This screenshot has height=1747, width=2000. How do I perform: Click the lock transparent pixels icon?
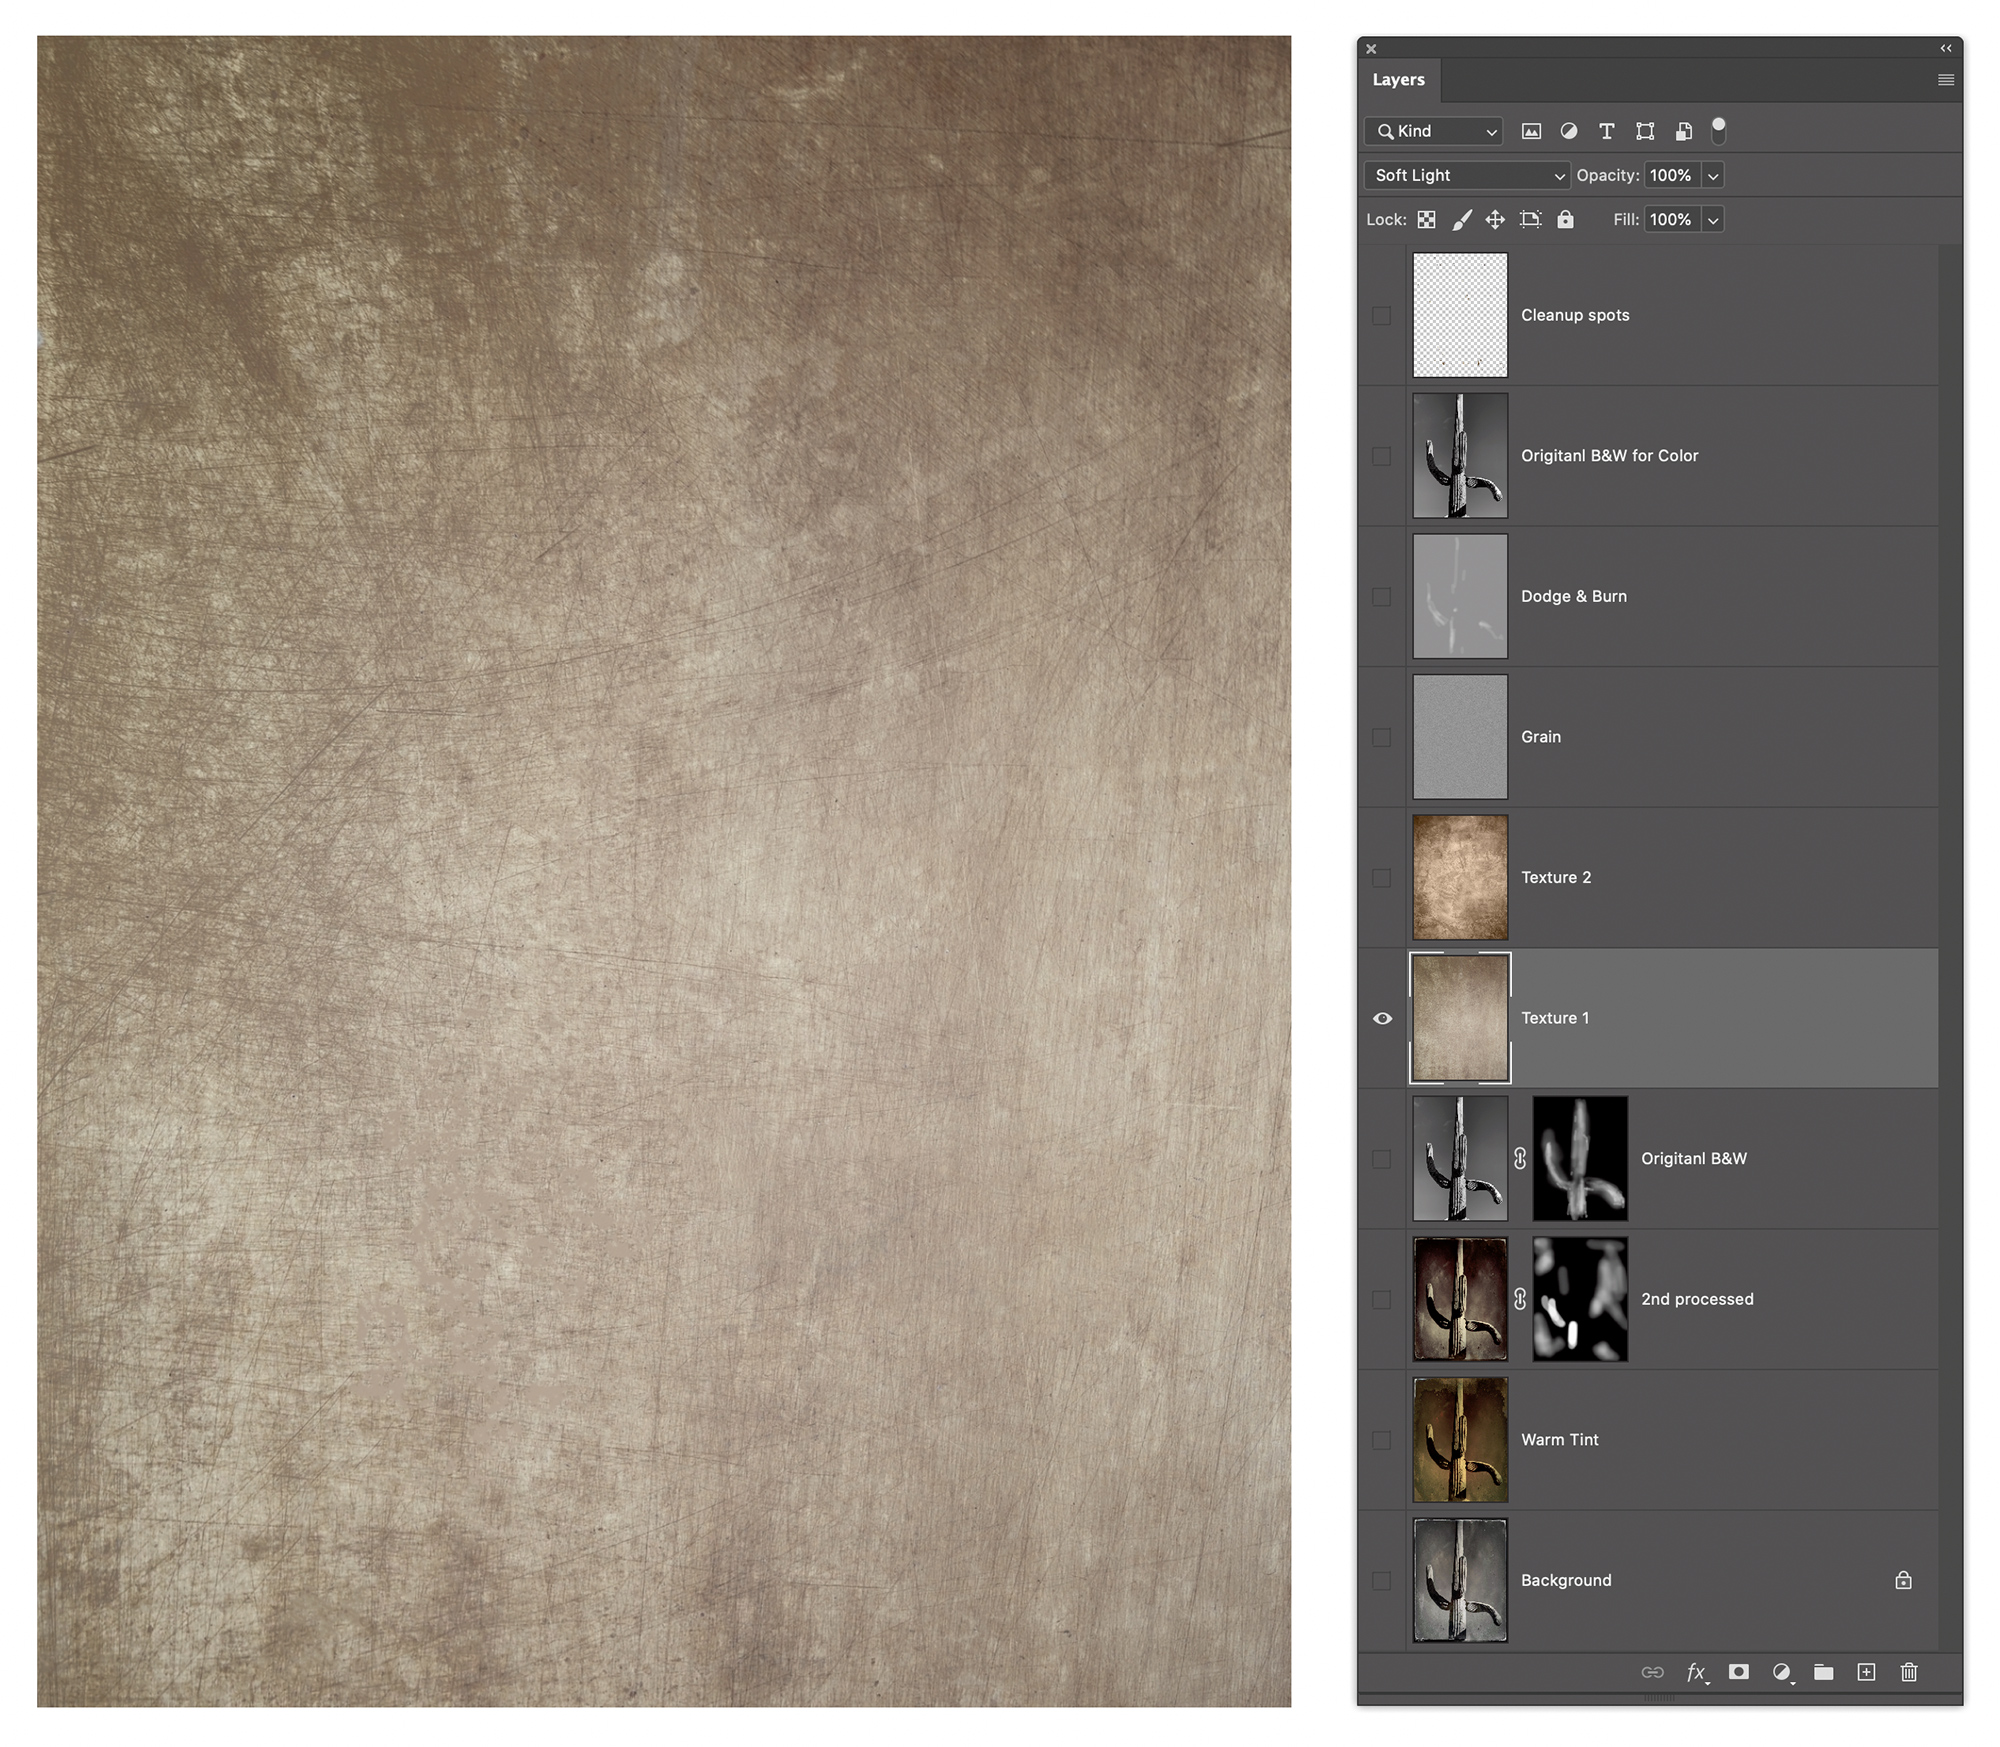click(x=1426, y=220)
